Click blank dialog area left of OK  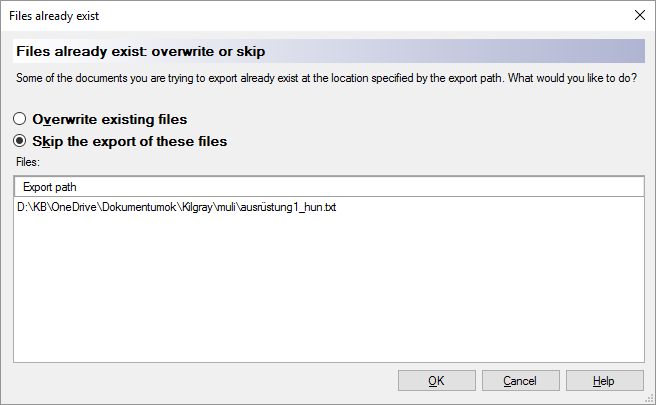(200, 381)
